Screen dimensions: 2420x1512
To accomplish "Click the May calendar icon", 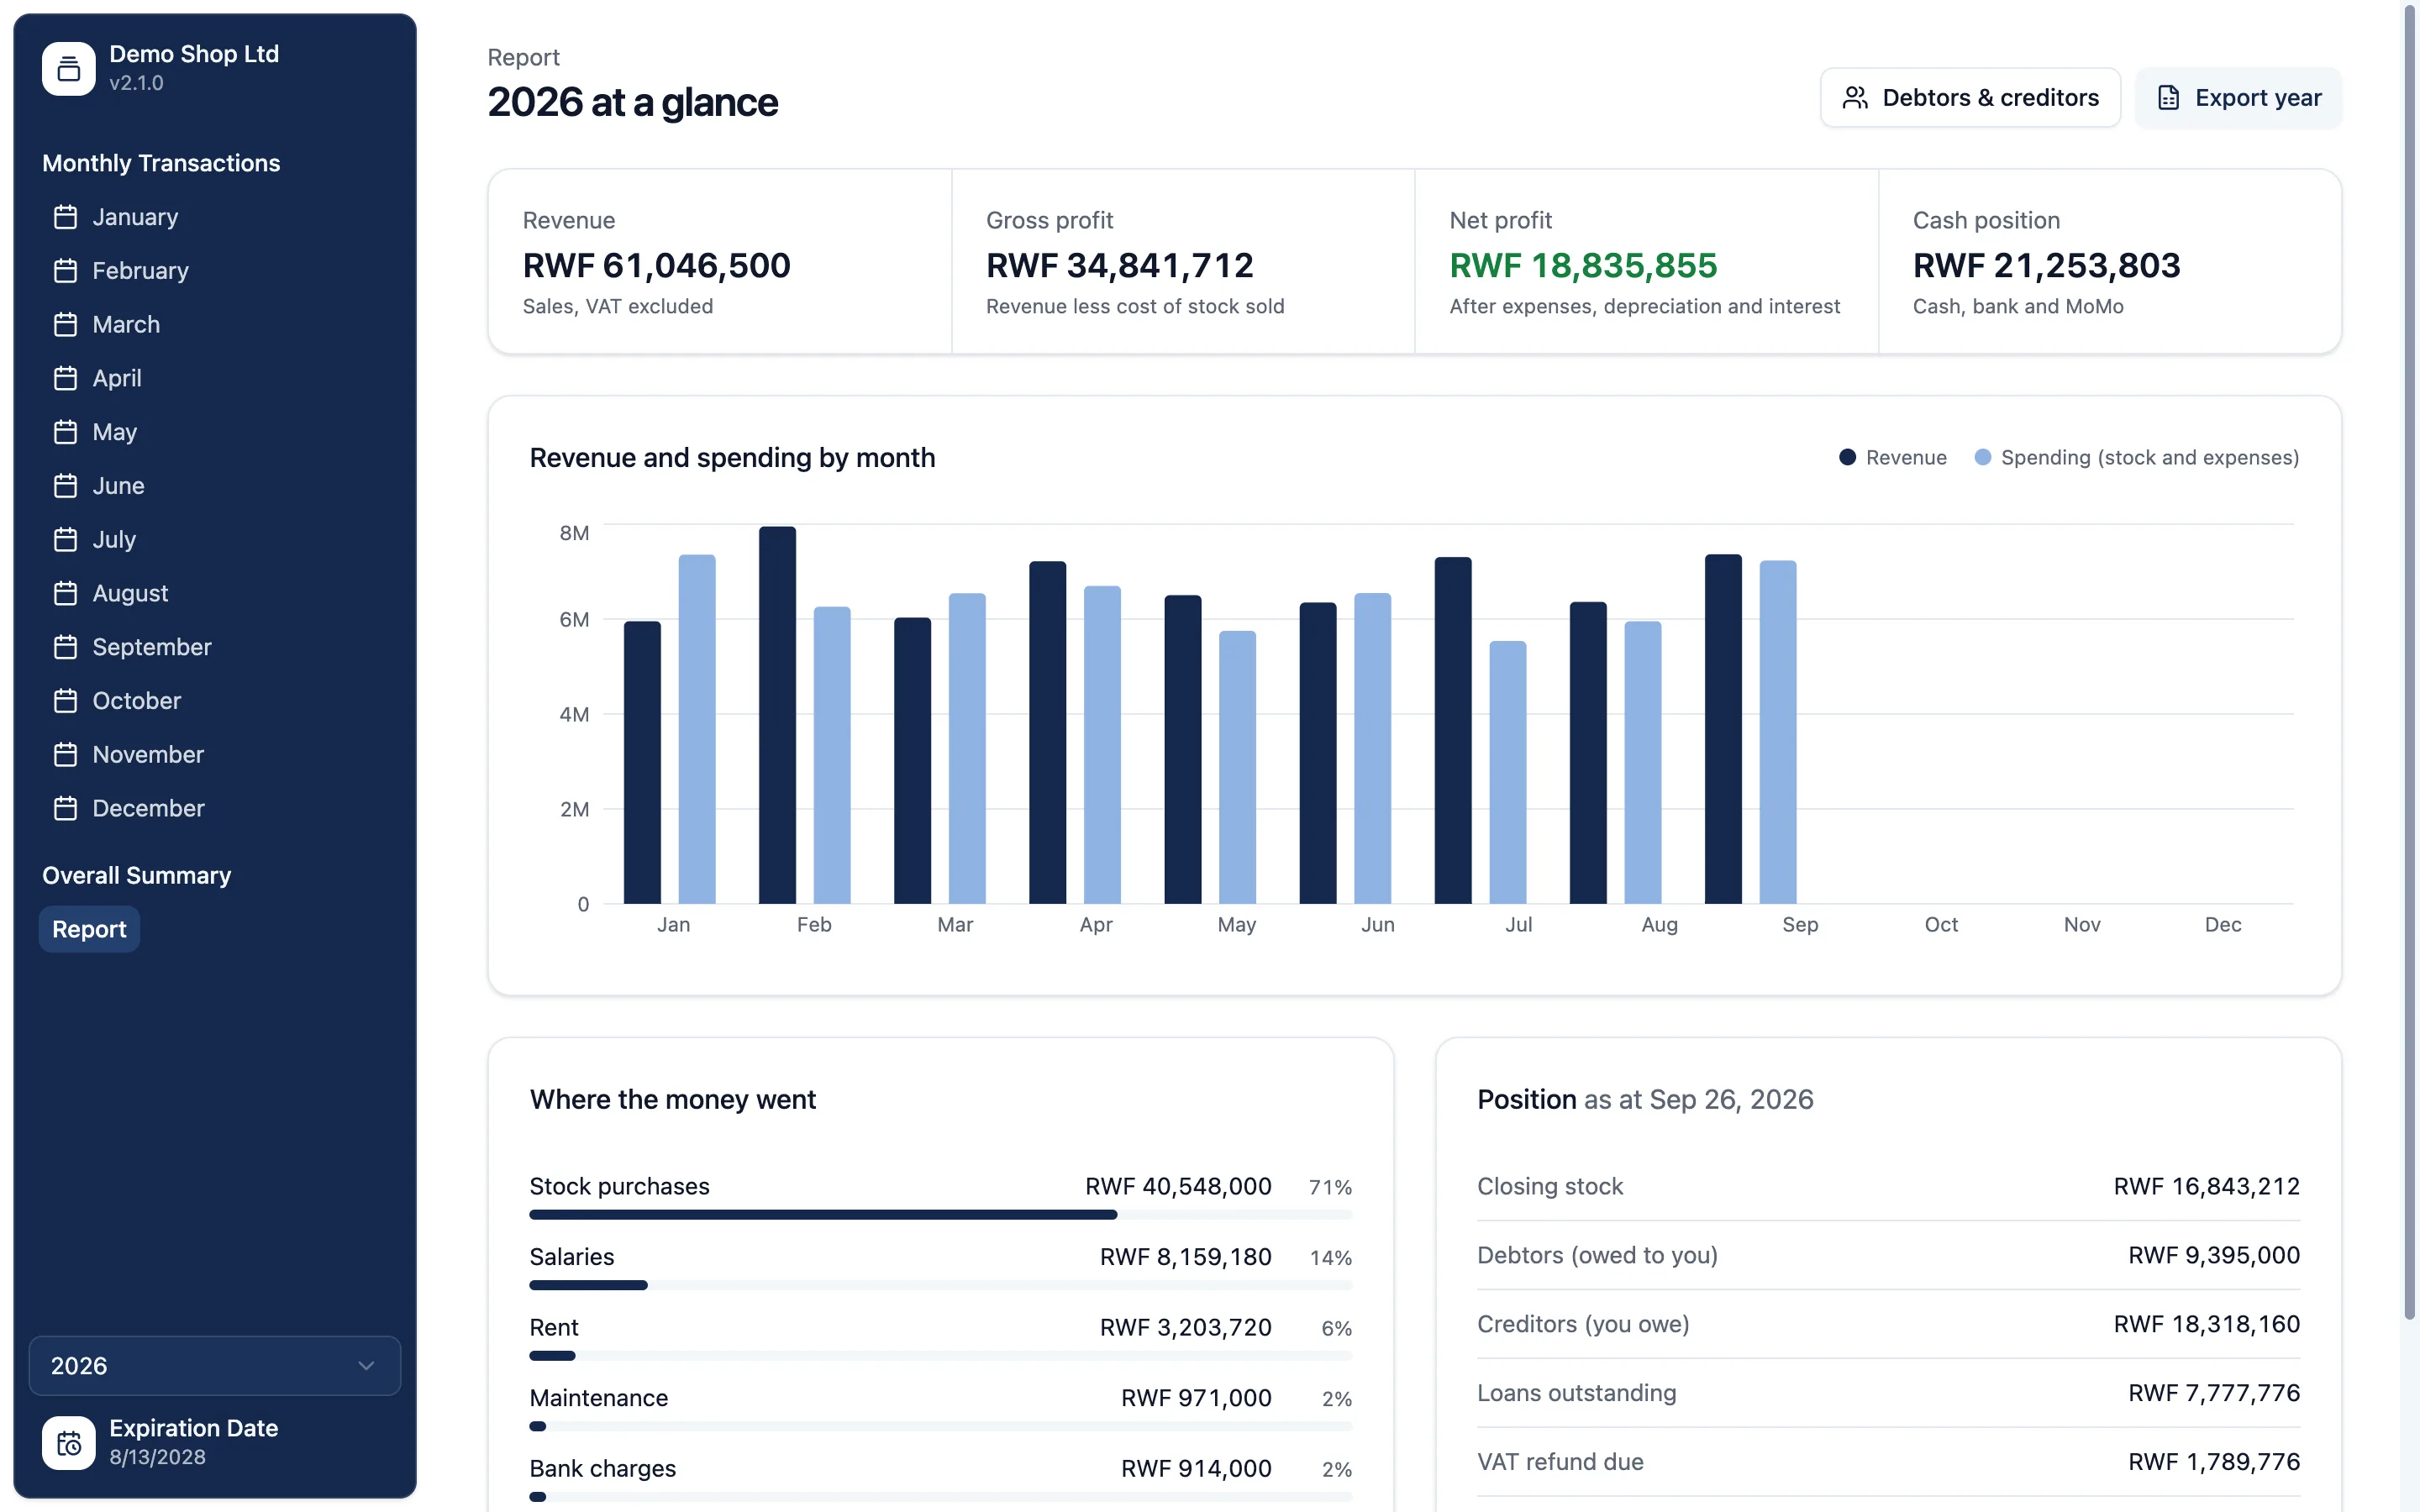I will (x=65, y=432).
